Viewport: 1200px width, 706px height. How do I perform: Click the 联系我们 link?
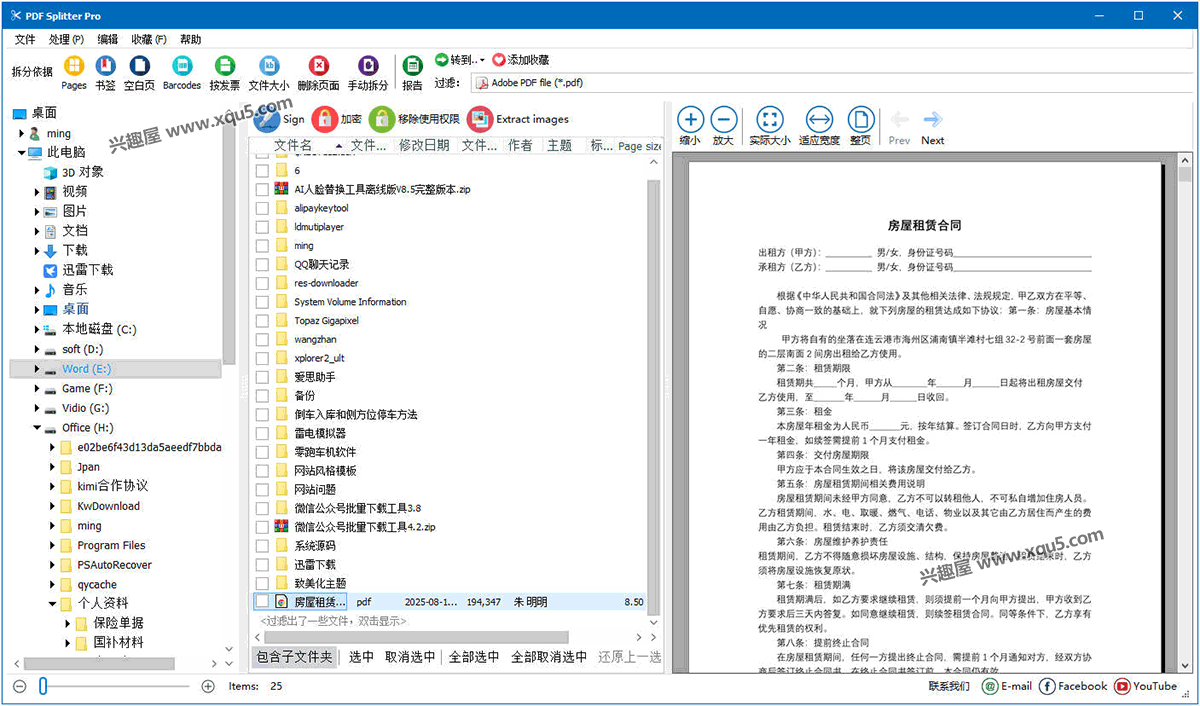[x=948, y=686]
